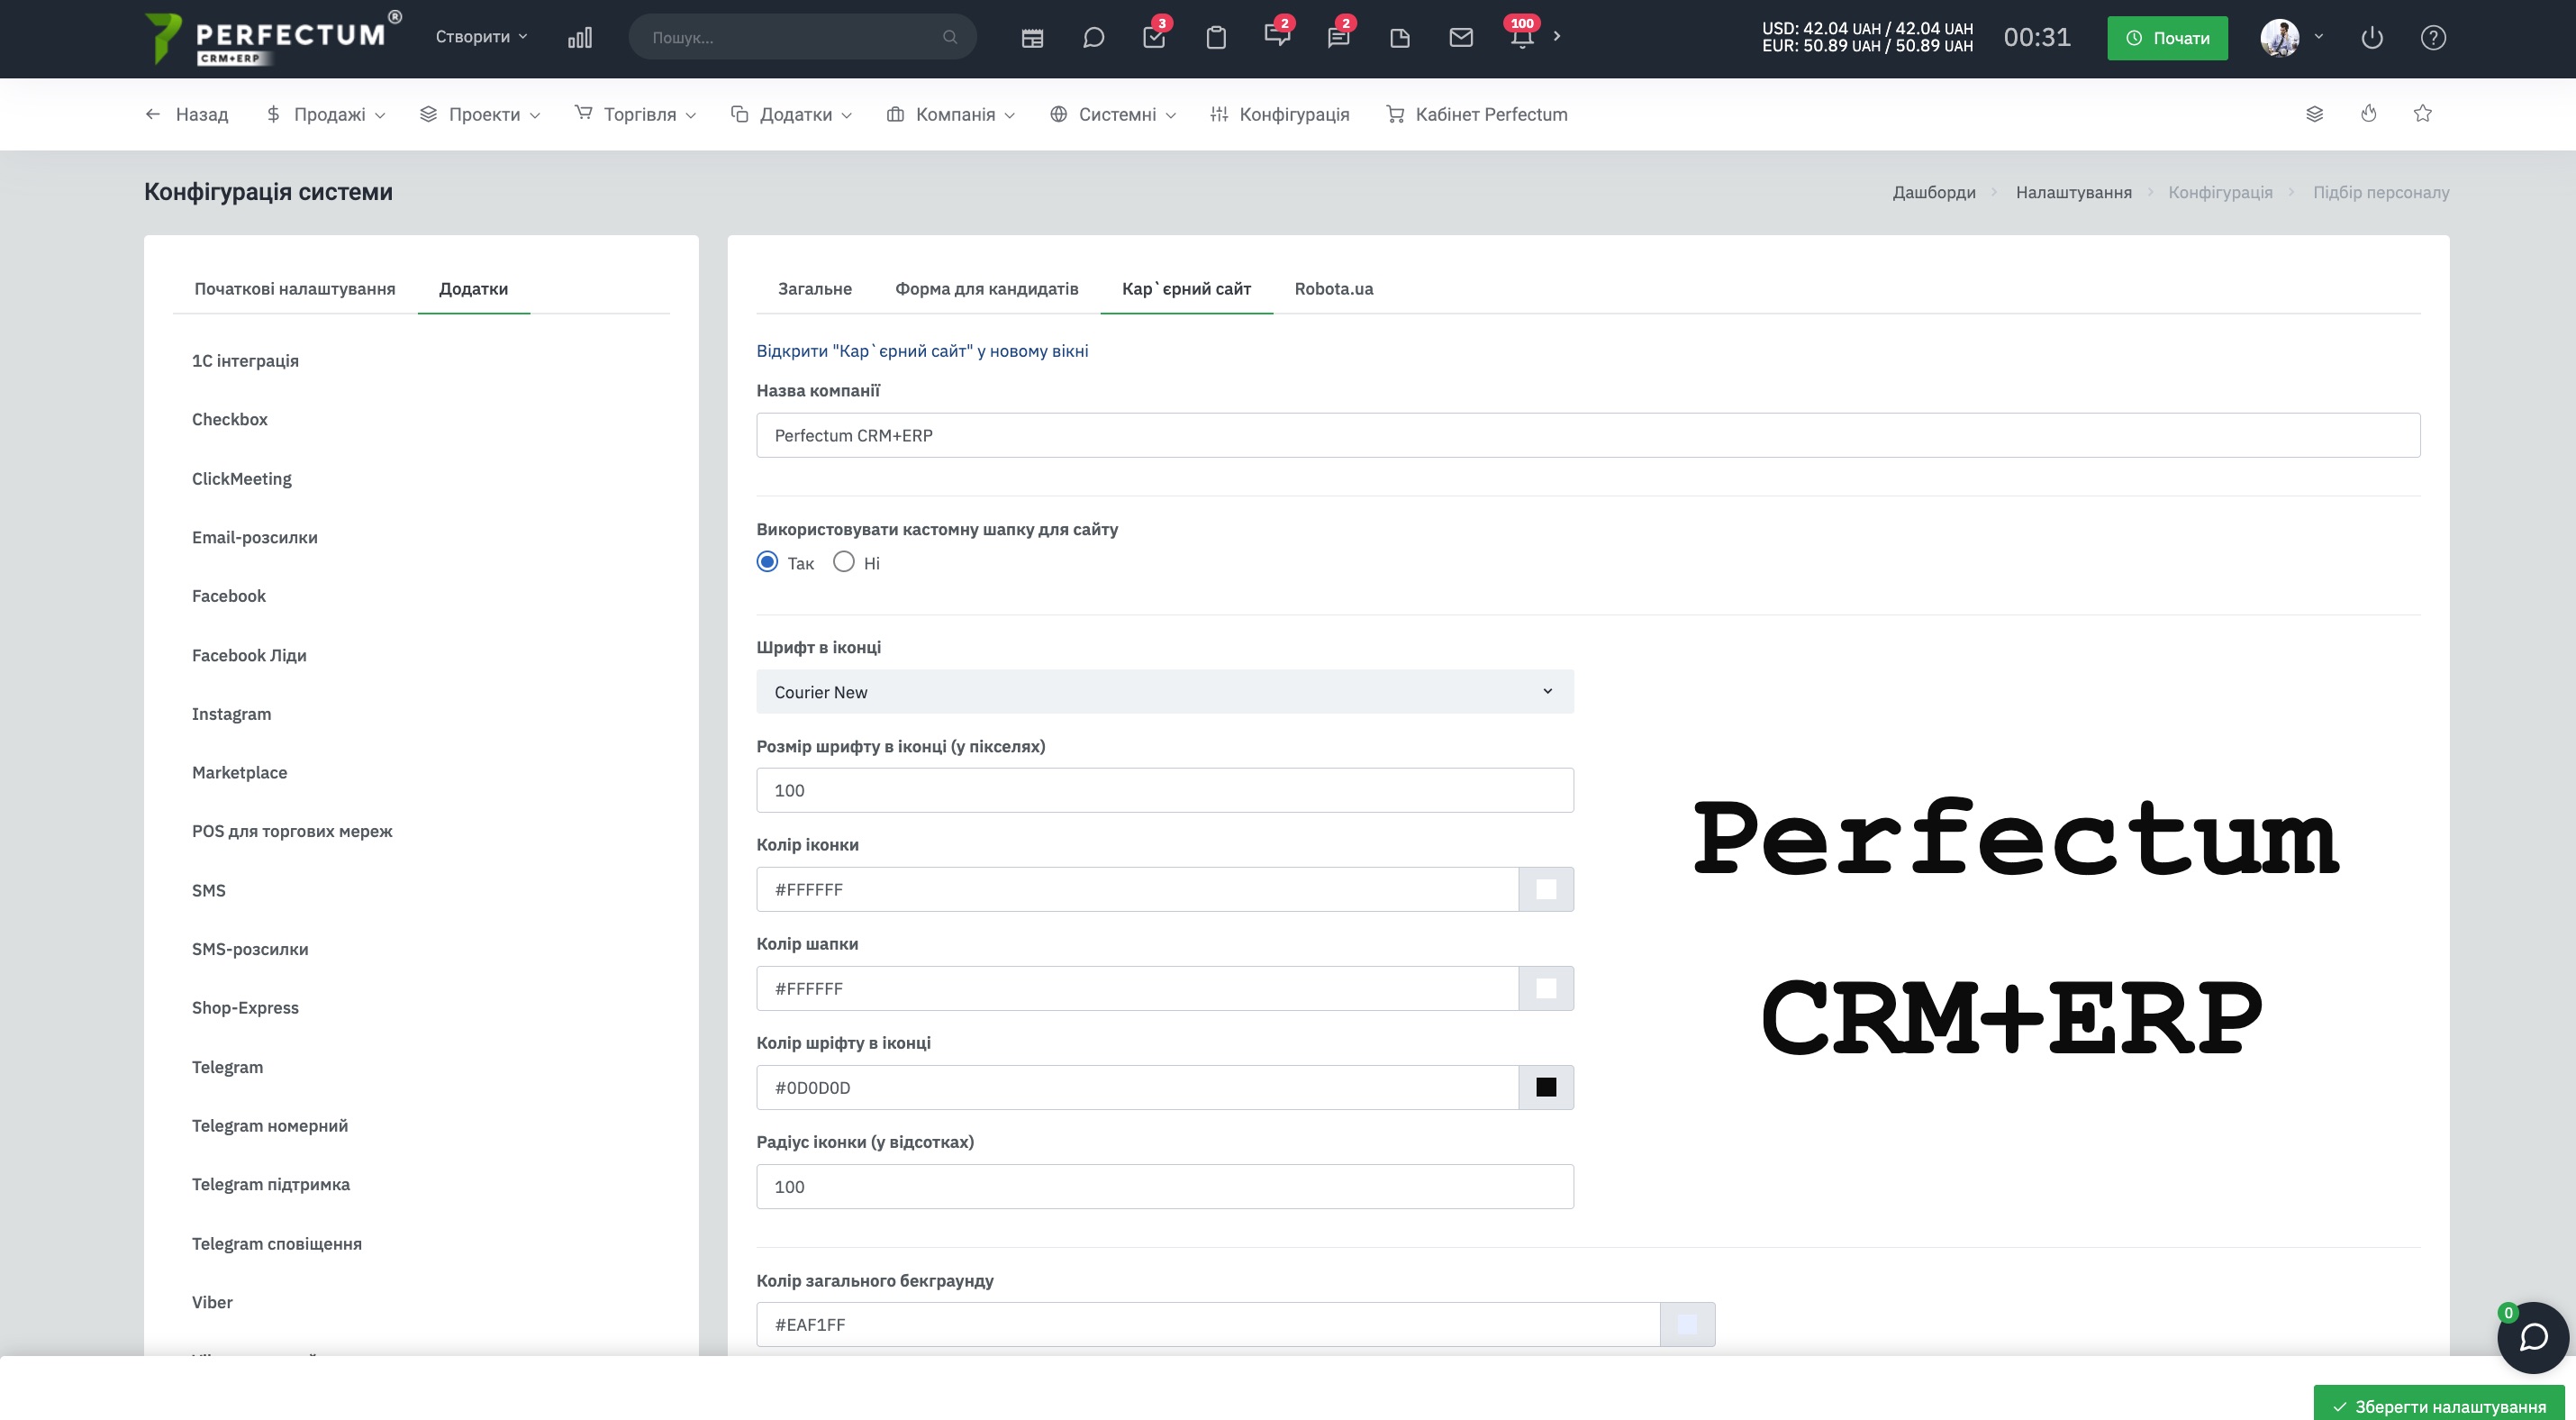2576x1420 pixels.
Task: Open 'Checkbox' in the sidebar list
Action: (230, 419)
